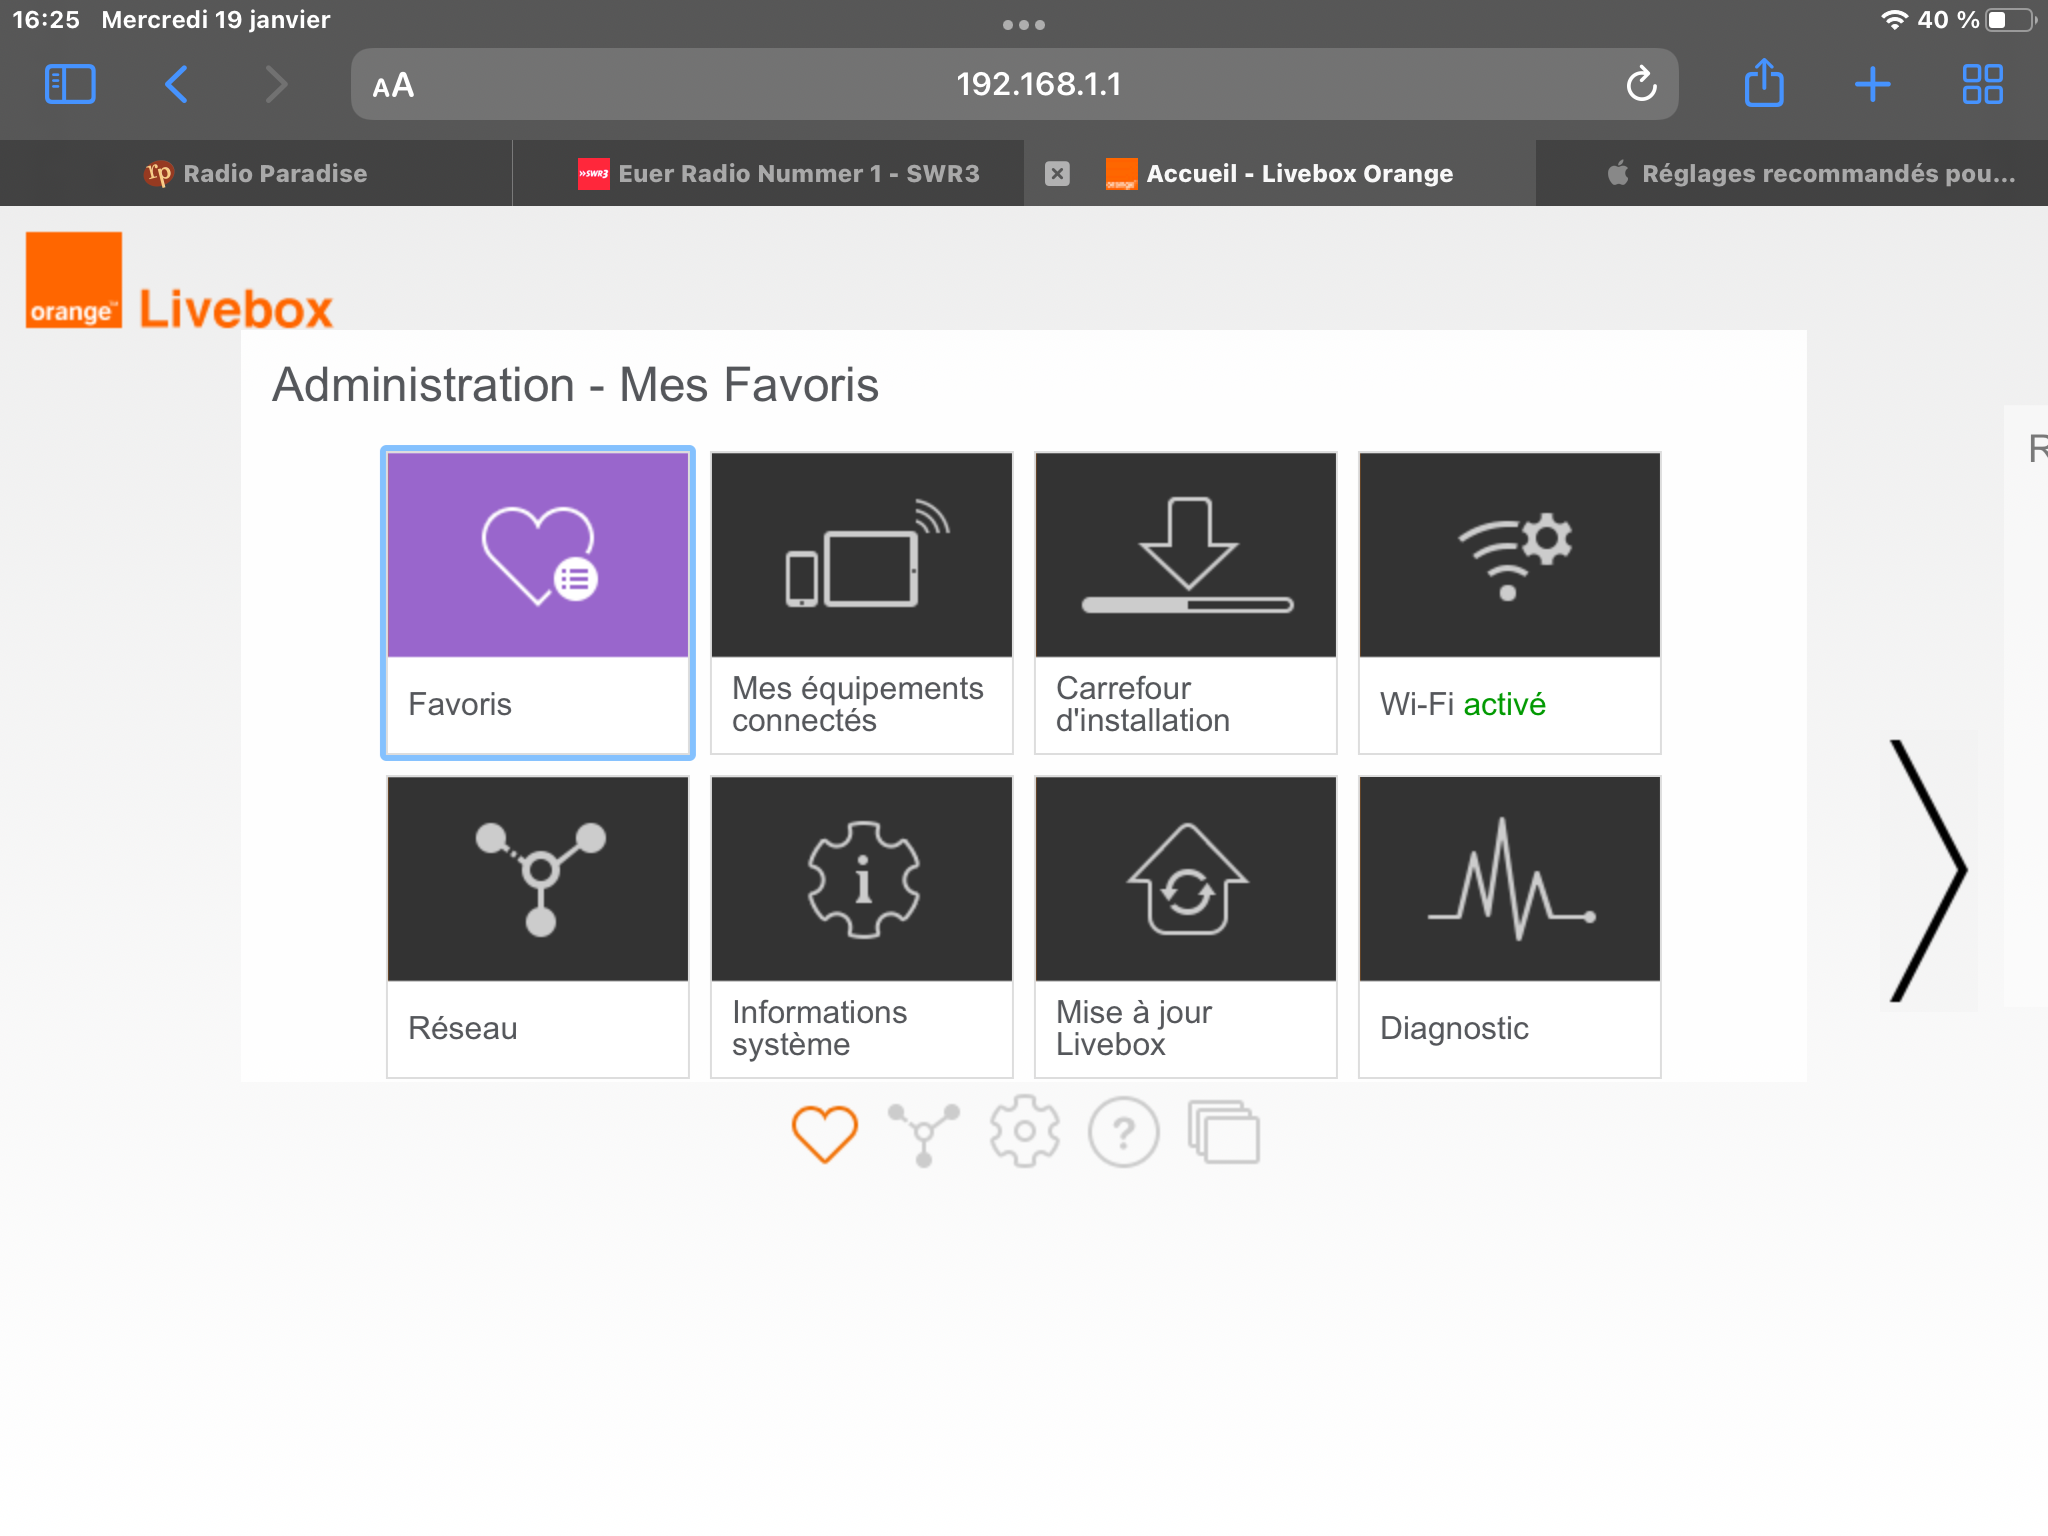Open Mise à jour Livebox tile
Image resolution: width=2048 pixels, height=1536 pixels.
1185,926
